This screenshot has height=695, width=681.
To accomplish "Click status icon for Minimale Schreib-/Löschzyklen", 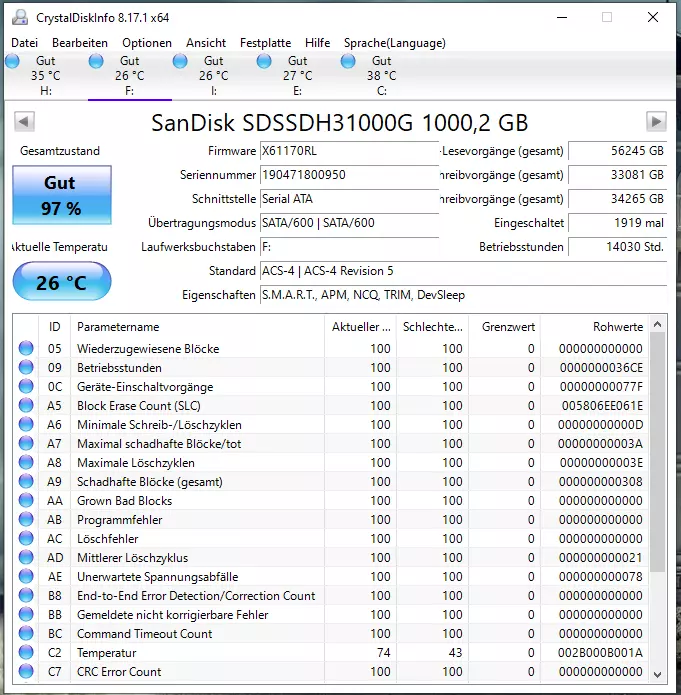I will click(x=26, y=425).
